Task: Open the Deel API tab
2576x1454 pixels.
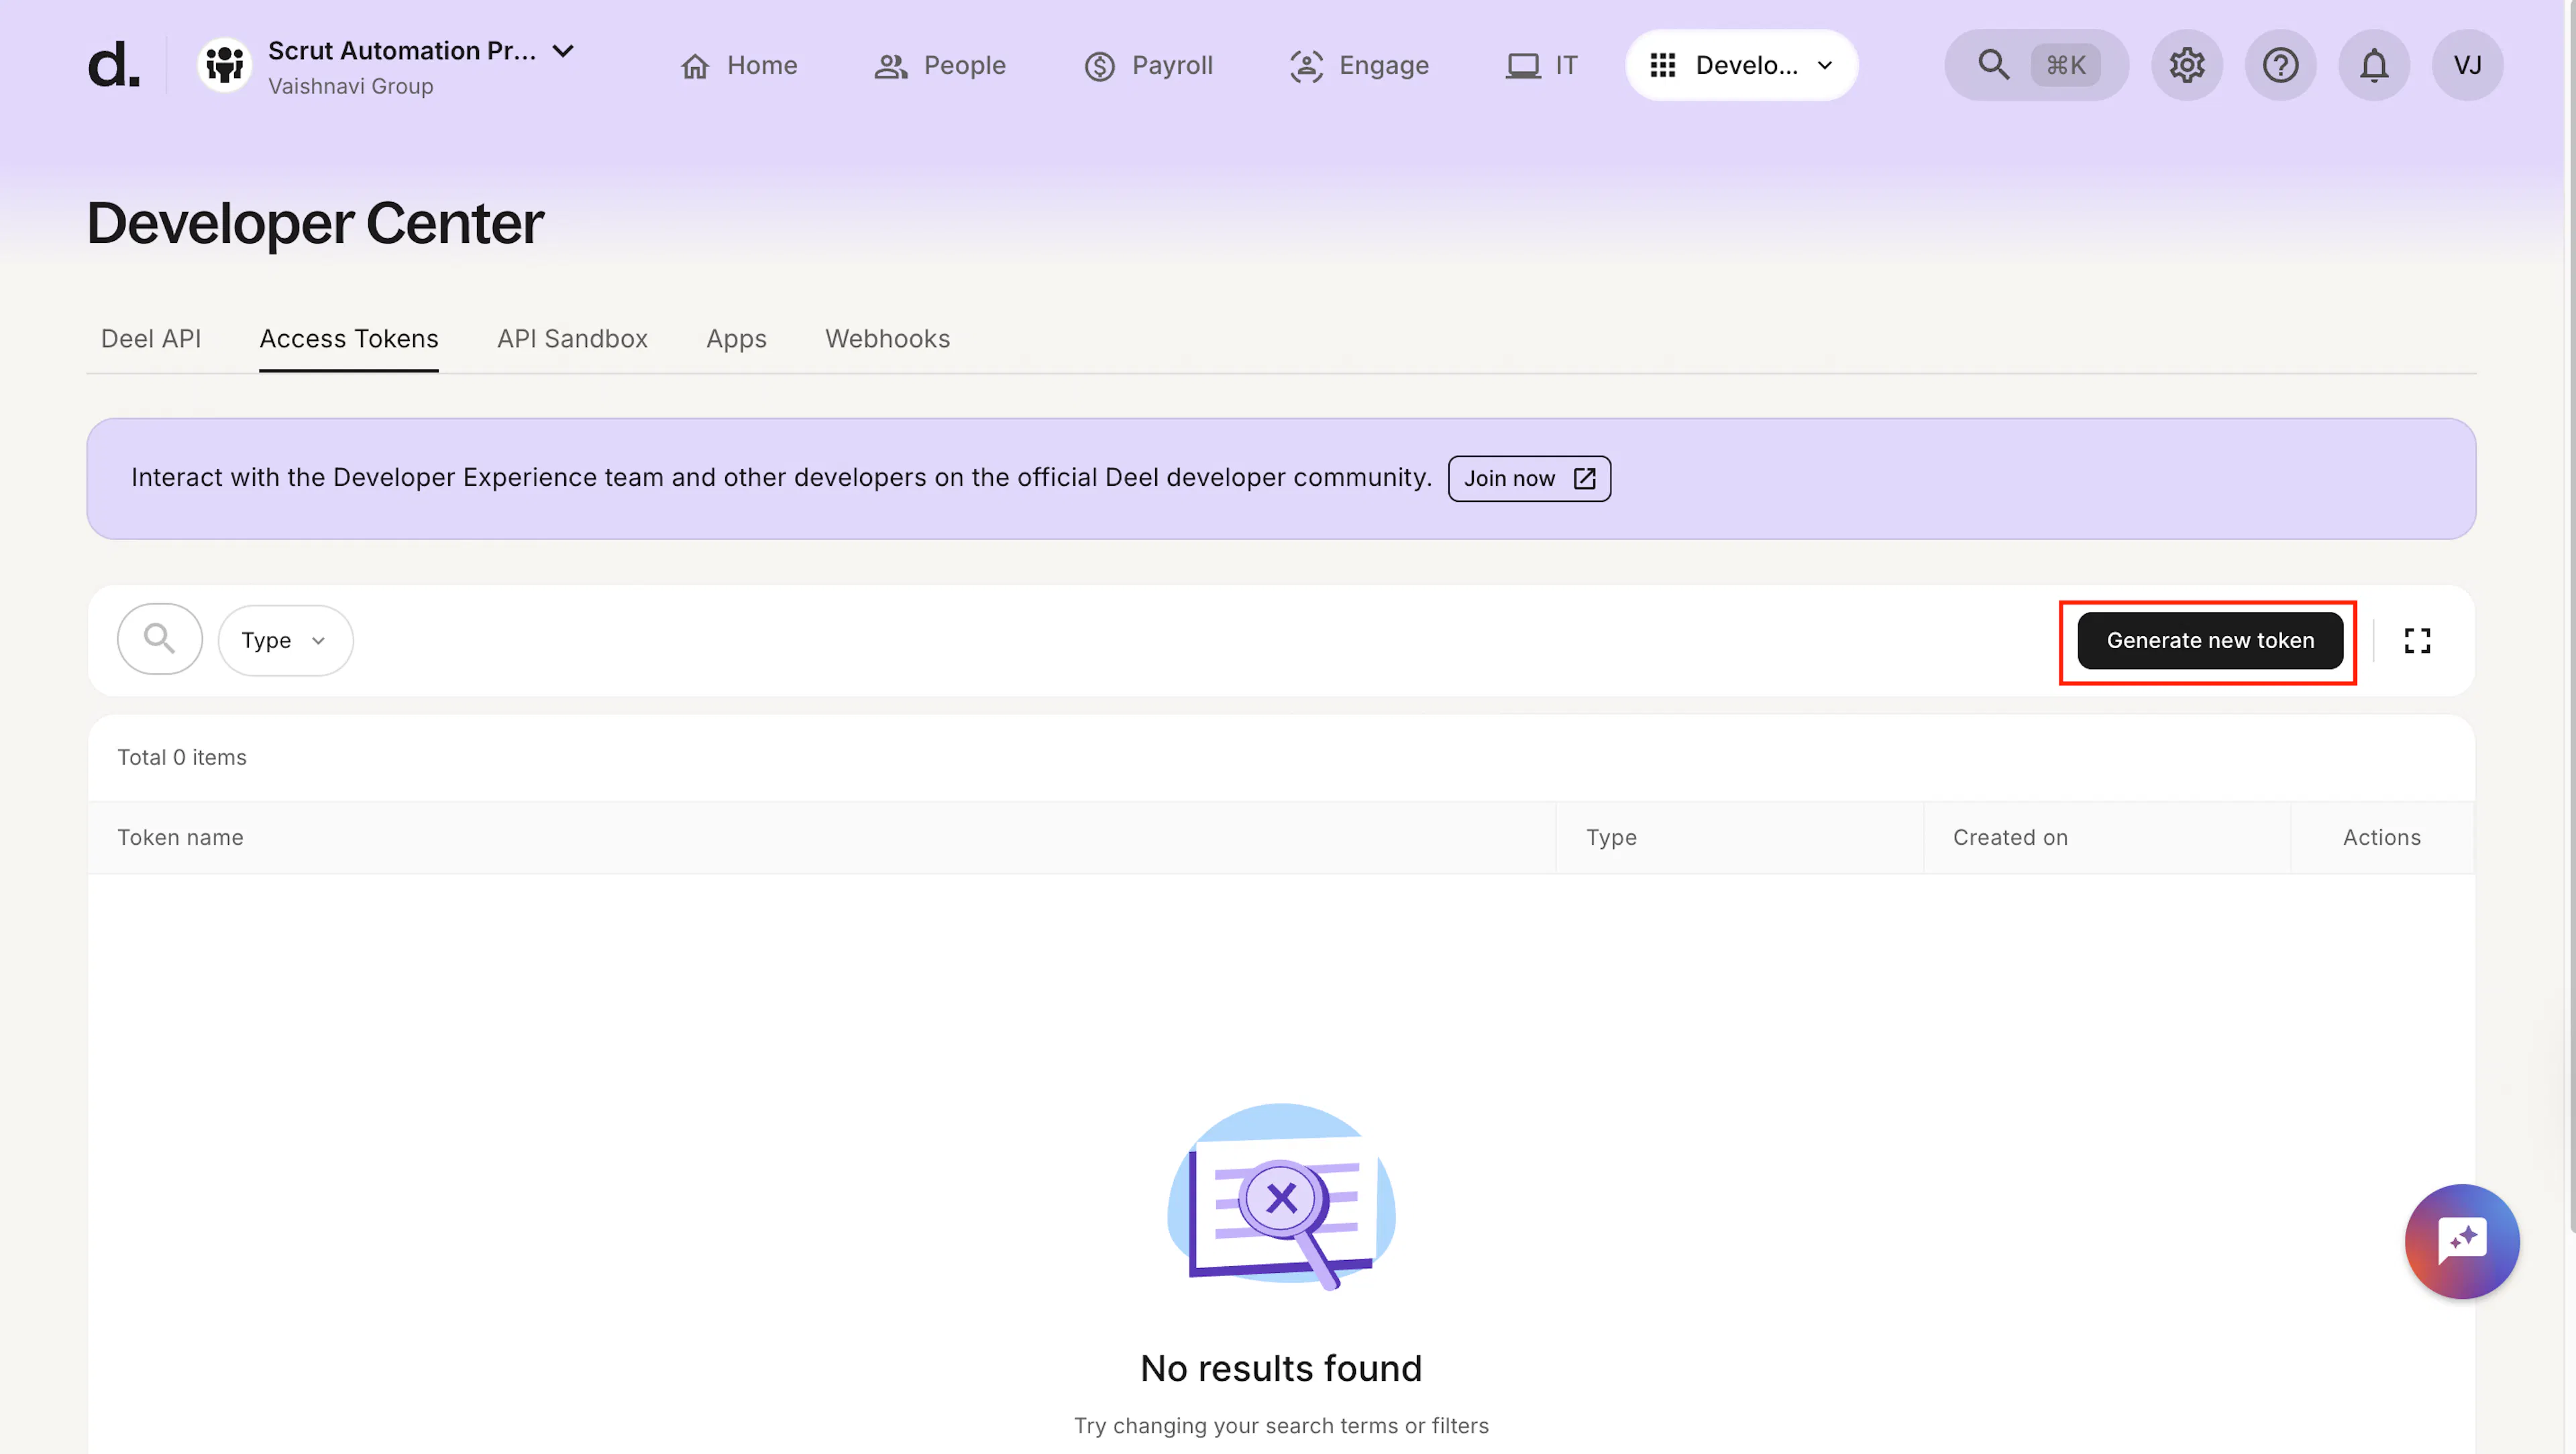Action: click(151, 338)
